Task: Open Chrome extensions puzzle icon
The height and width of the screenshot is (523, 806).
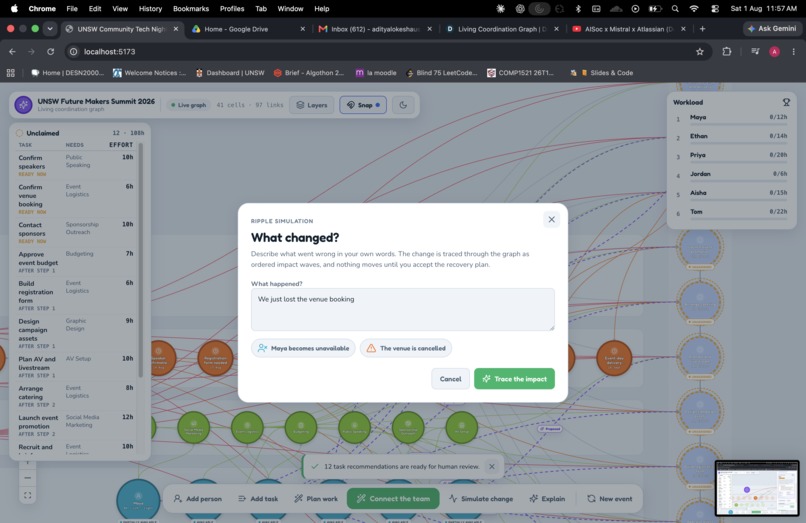Action: 727,51
